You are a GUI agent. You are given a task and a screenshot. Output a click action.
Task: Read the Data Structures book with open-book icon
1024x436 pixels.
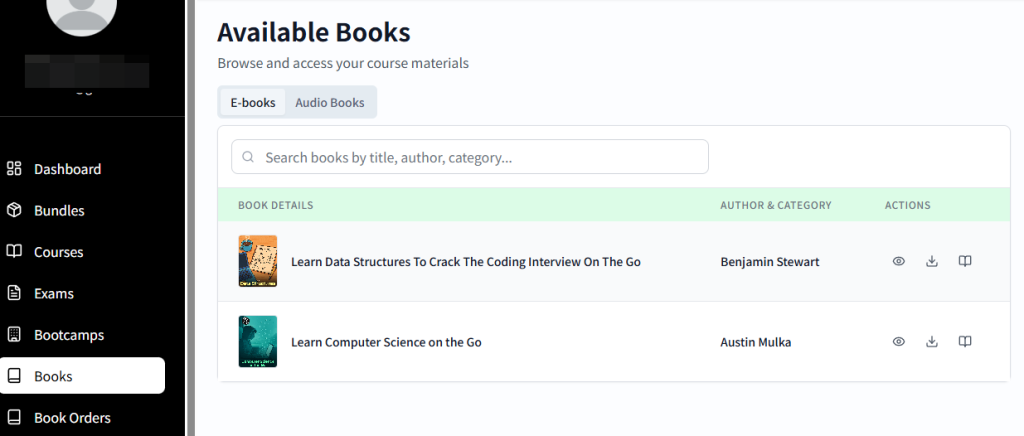(965, 261)
